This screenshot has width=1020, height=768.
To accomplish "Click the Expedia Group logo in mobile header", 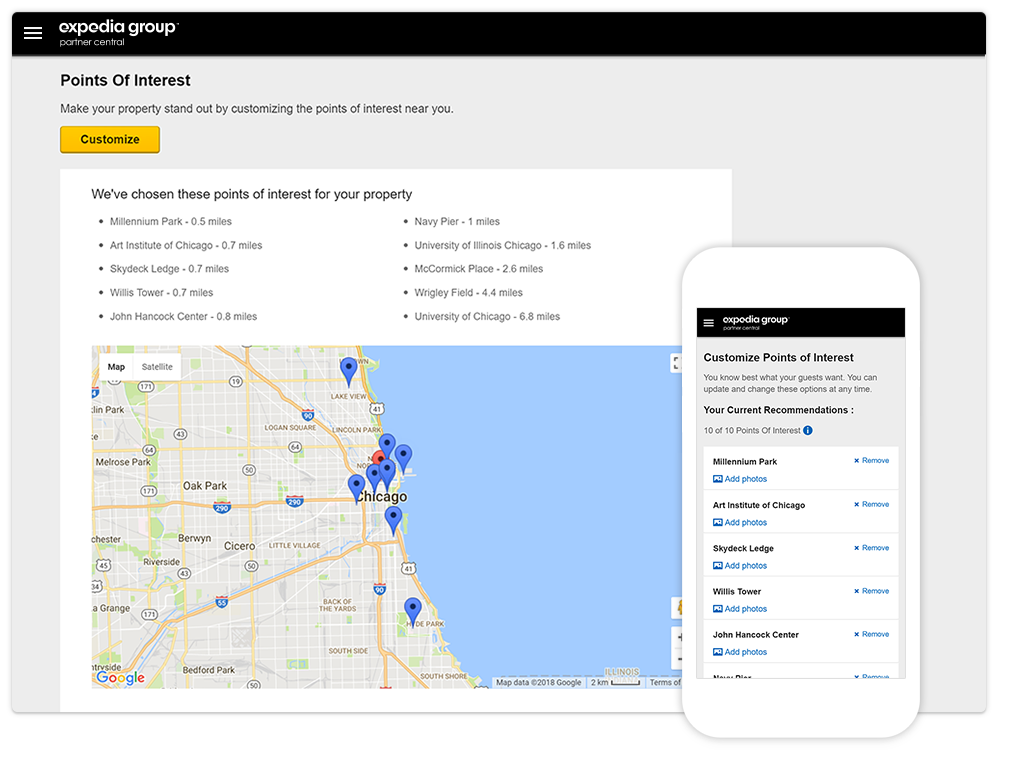I will [x=755, y=322].
